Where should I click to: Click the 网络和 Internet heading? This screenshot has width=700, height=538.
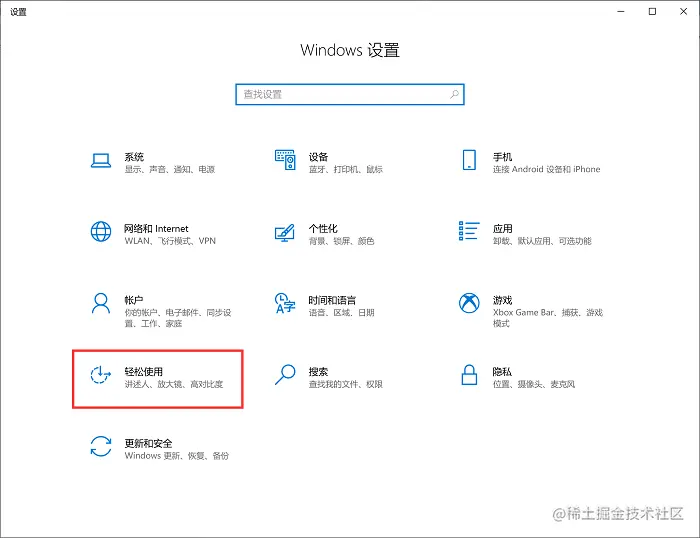click(156, 229)
